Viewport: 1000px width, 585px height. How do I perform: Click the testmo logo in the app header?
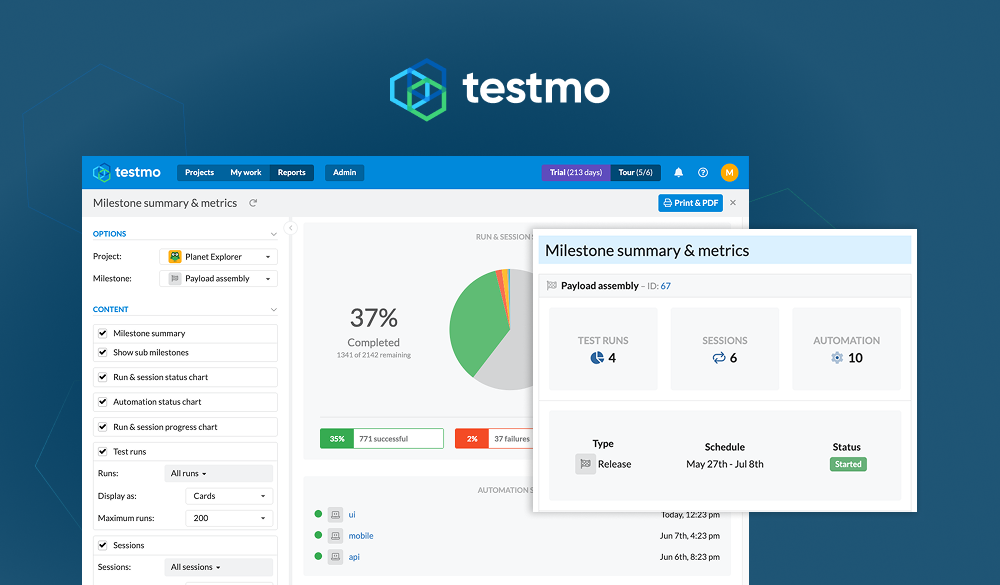click(x=126, y=172)
